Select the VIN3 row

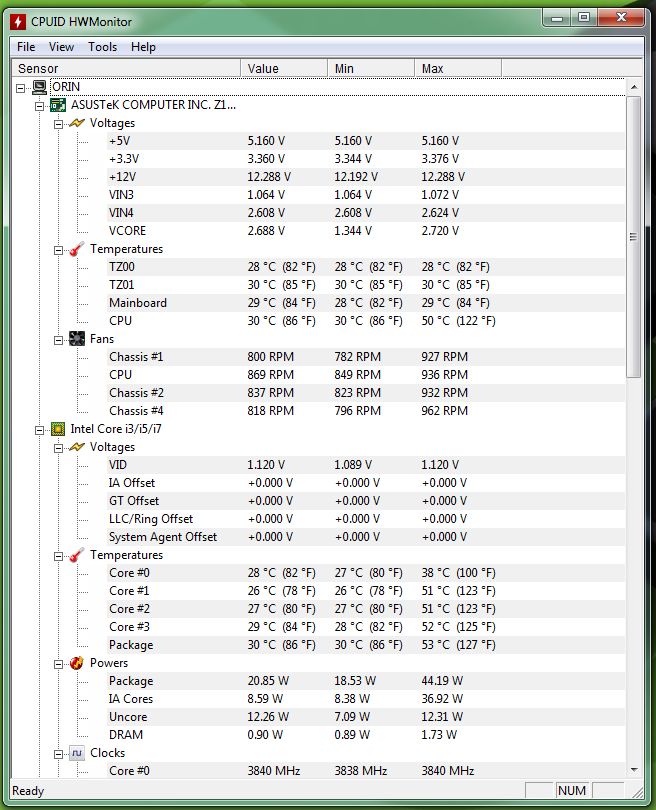tap(366, 195)
